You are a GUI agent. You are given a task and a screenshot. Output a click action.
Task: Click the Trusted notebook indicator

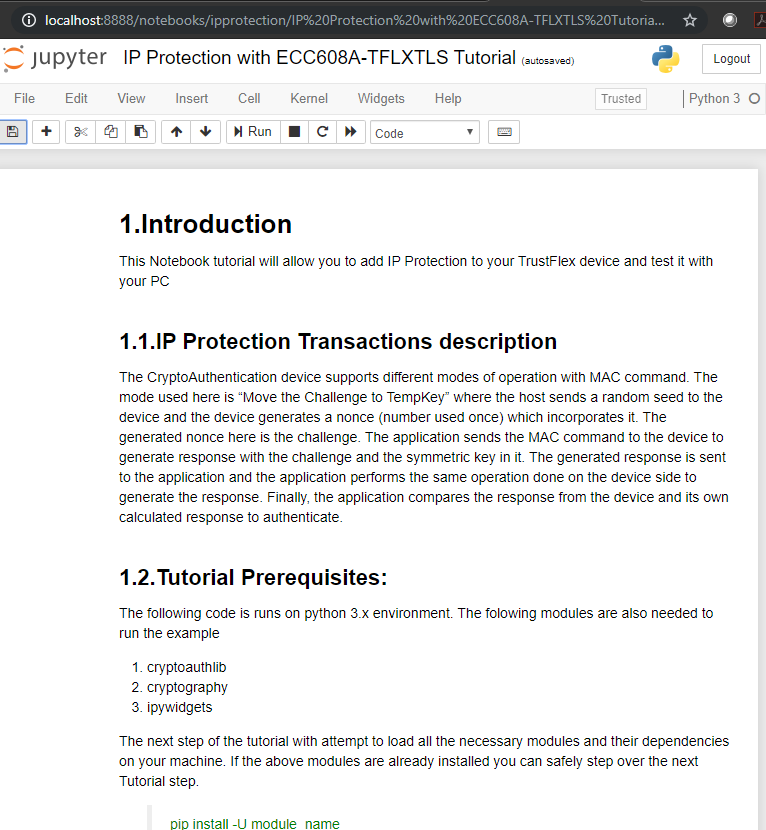click(621, 99)
